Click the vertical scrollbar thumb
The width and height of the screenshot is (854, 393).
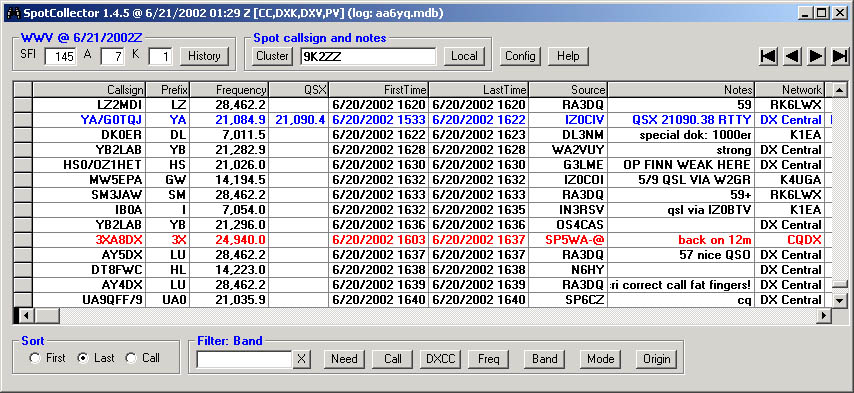coord(840,284)
